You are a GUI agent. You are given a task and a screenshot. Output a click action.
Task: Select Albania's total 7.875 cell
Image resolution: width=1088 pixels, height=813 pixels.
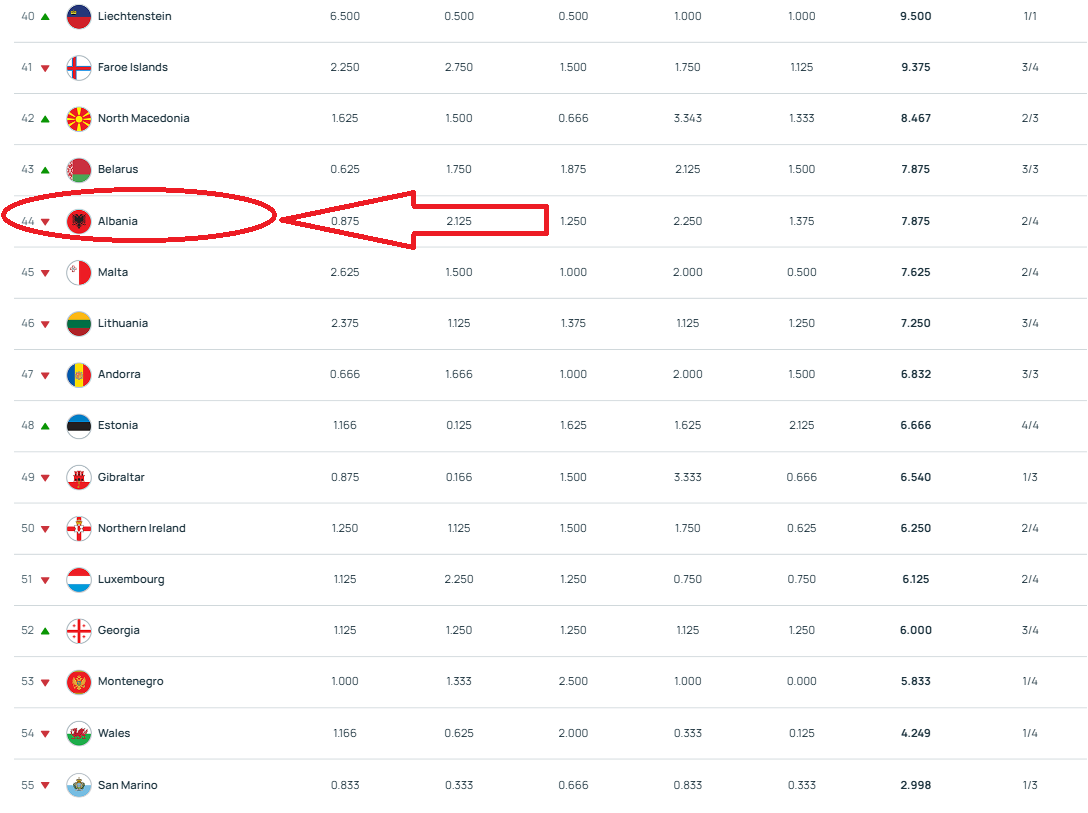pyautogui.click(x=916, y=221)
